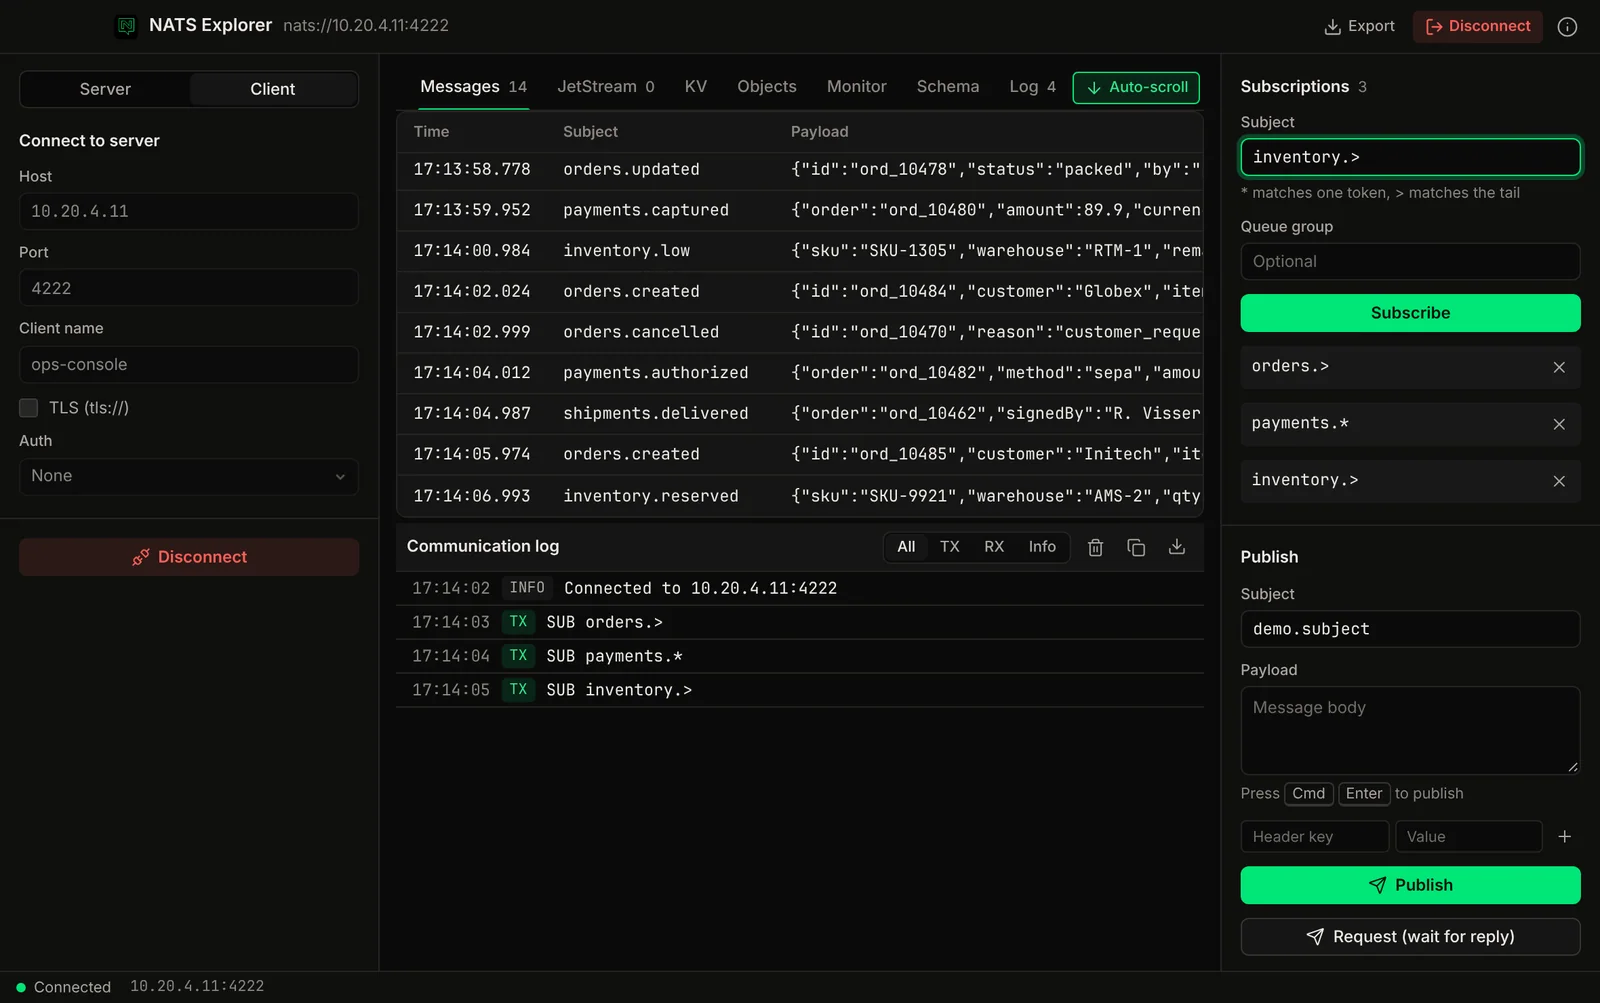
Task: Open the JetStream tab
Action: point(606,87)
